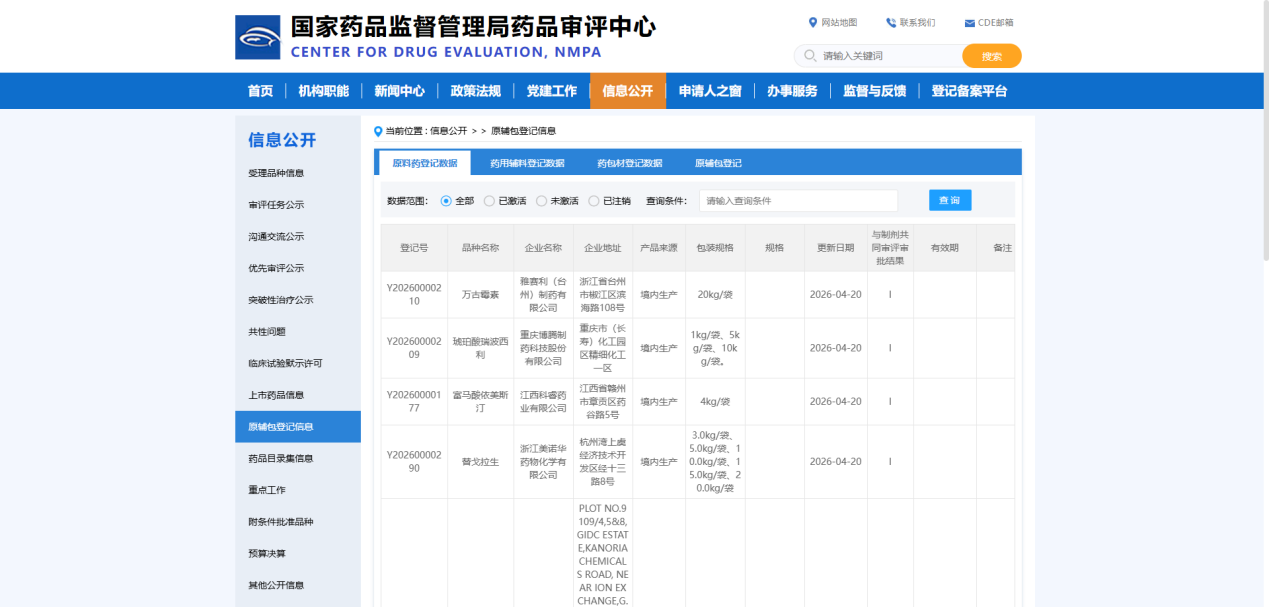This screenshot has width=1269, height=607.
Task: Open 突破性治疗公示 in sidebar
Action: [x=298, y=300]
